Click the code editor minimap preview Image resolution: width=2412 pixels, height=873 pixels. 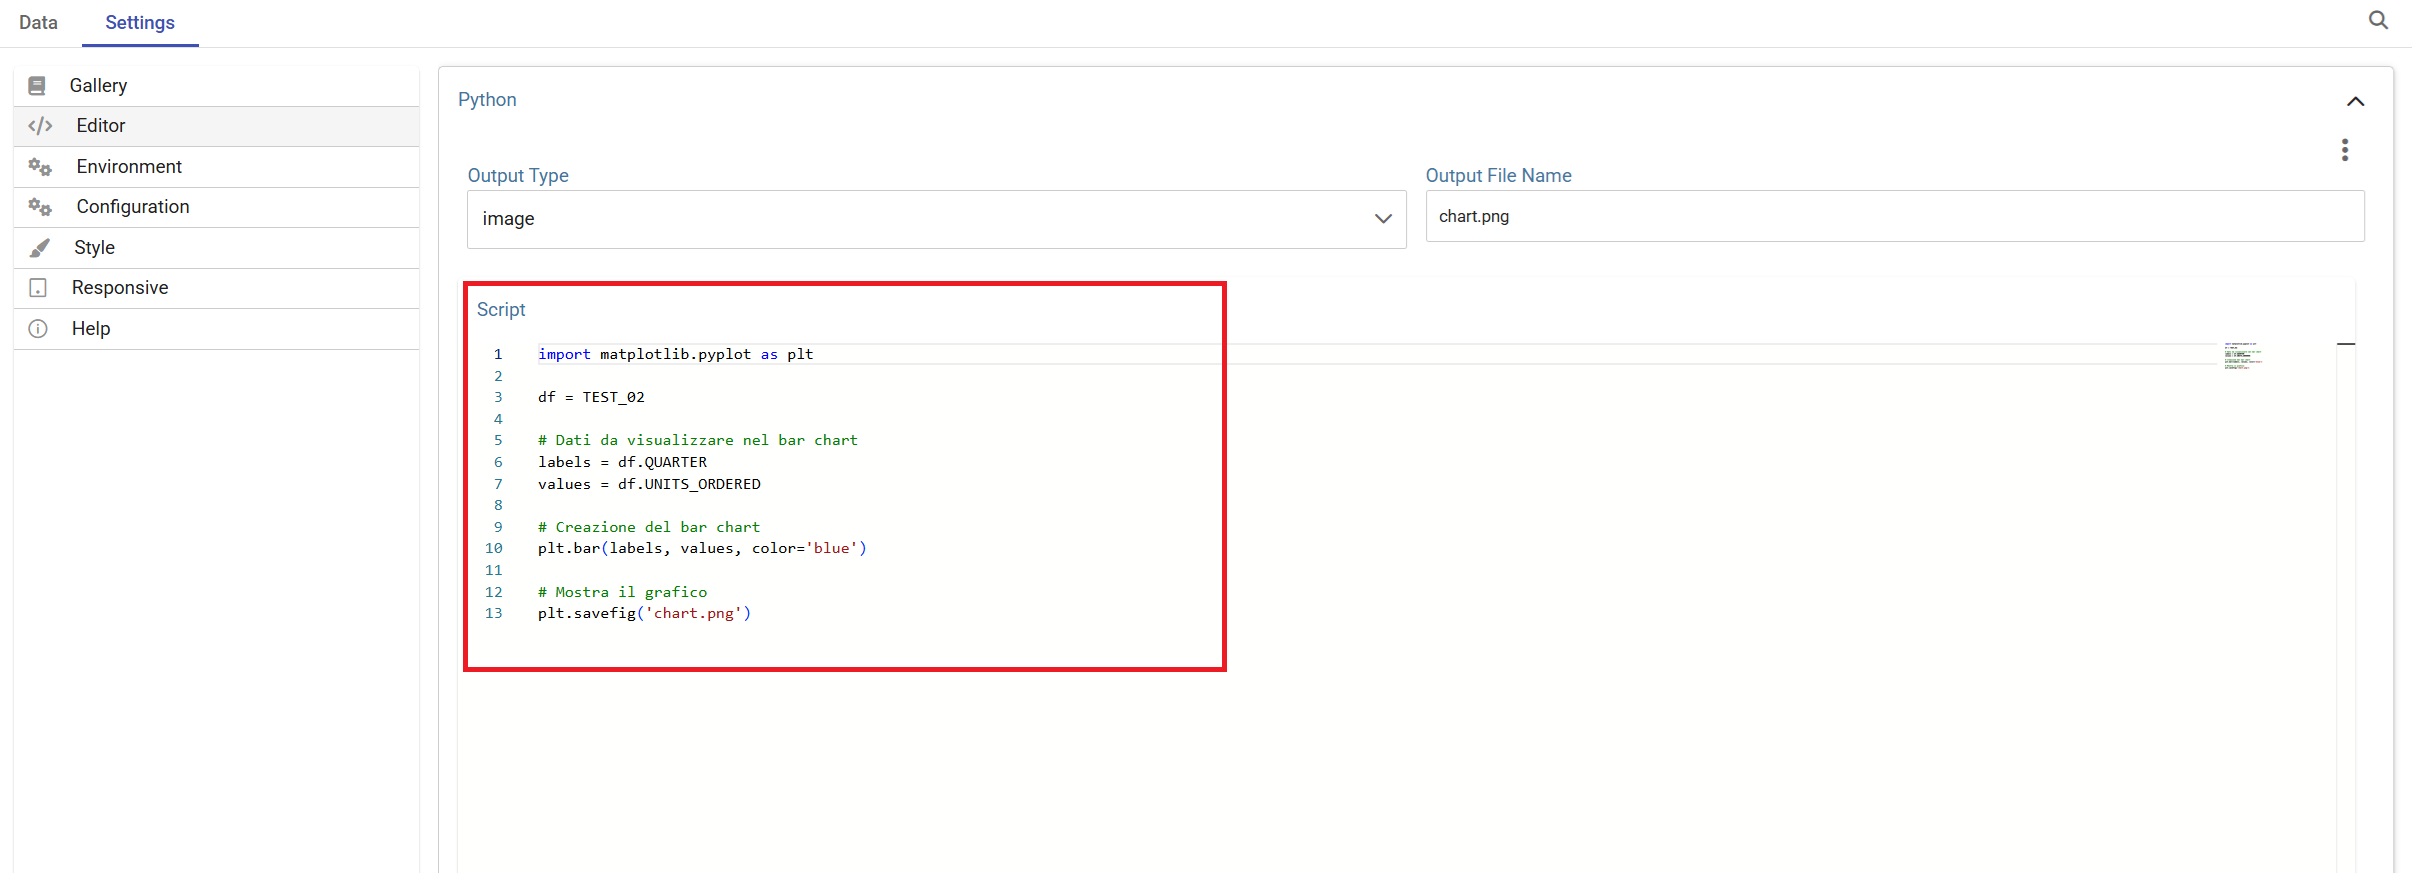(2243, 356)
